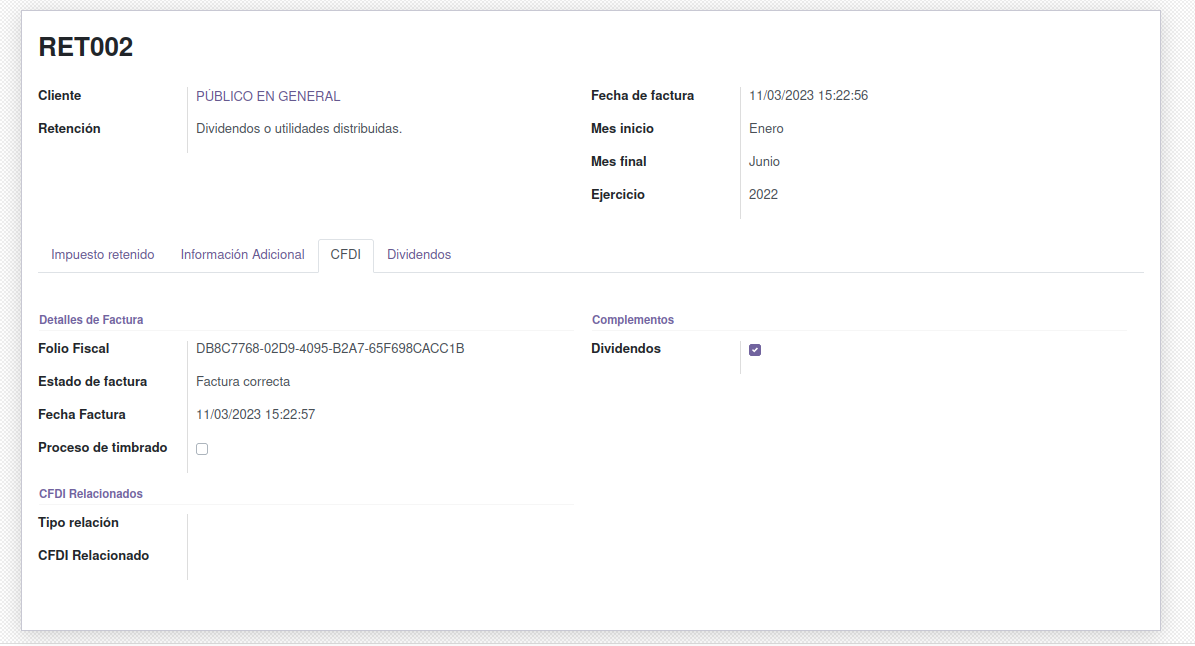Viewport: 1195px width, 646px height.
Task: Click the empty Tipo relación field
Action: tap(380, 523)
